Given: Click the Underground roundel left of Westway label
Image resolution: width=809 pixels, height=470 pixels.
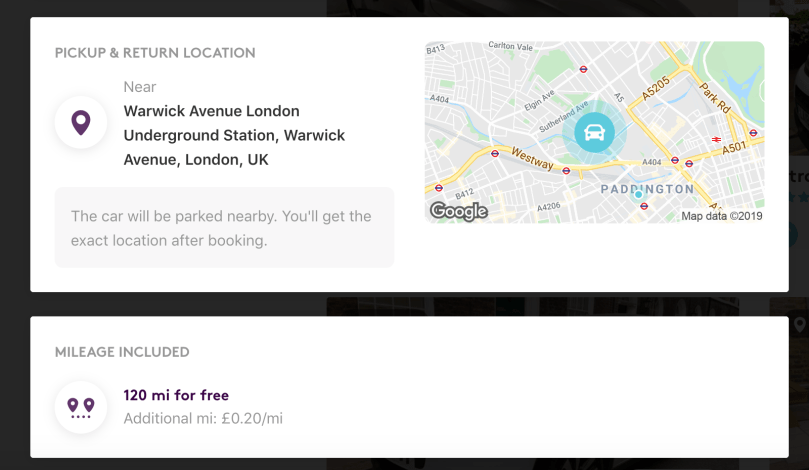Looking at the screenshot, I should (x=495, y=153).
